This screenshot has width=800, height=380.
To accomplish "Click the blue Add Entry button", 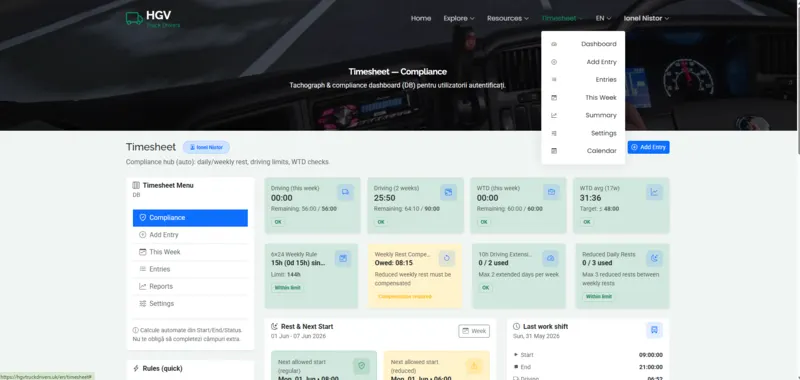I will click(648, 147).
